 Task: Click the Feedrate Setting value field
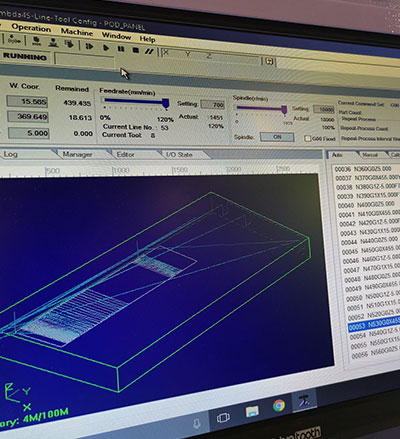click(213, 105)
